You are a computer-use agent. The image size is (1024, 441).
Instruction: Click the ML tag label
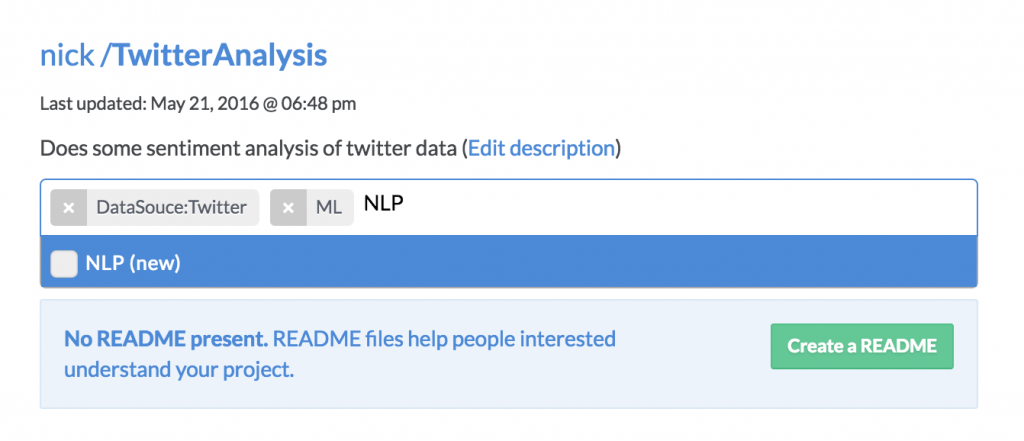(328, 208)
